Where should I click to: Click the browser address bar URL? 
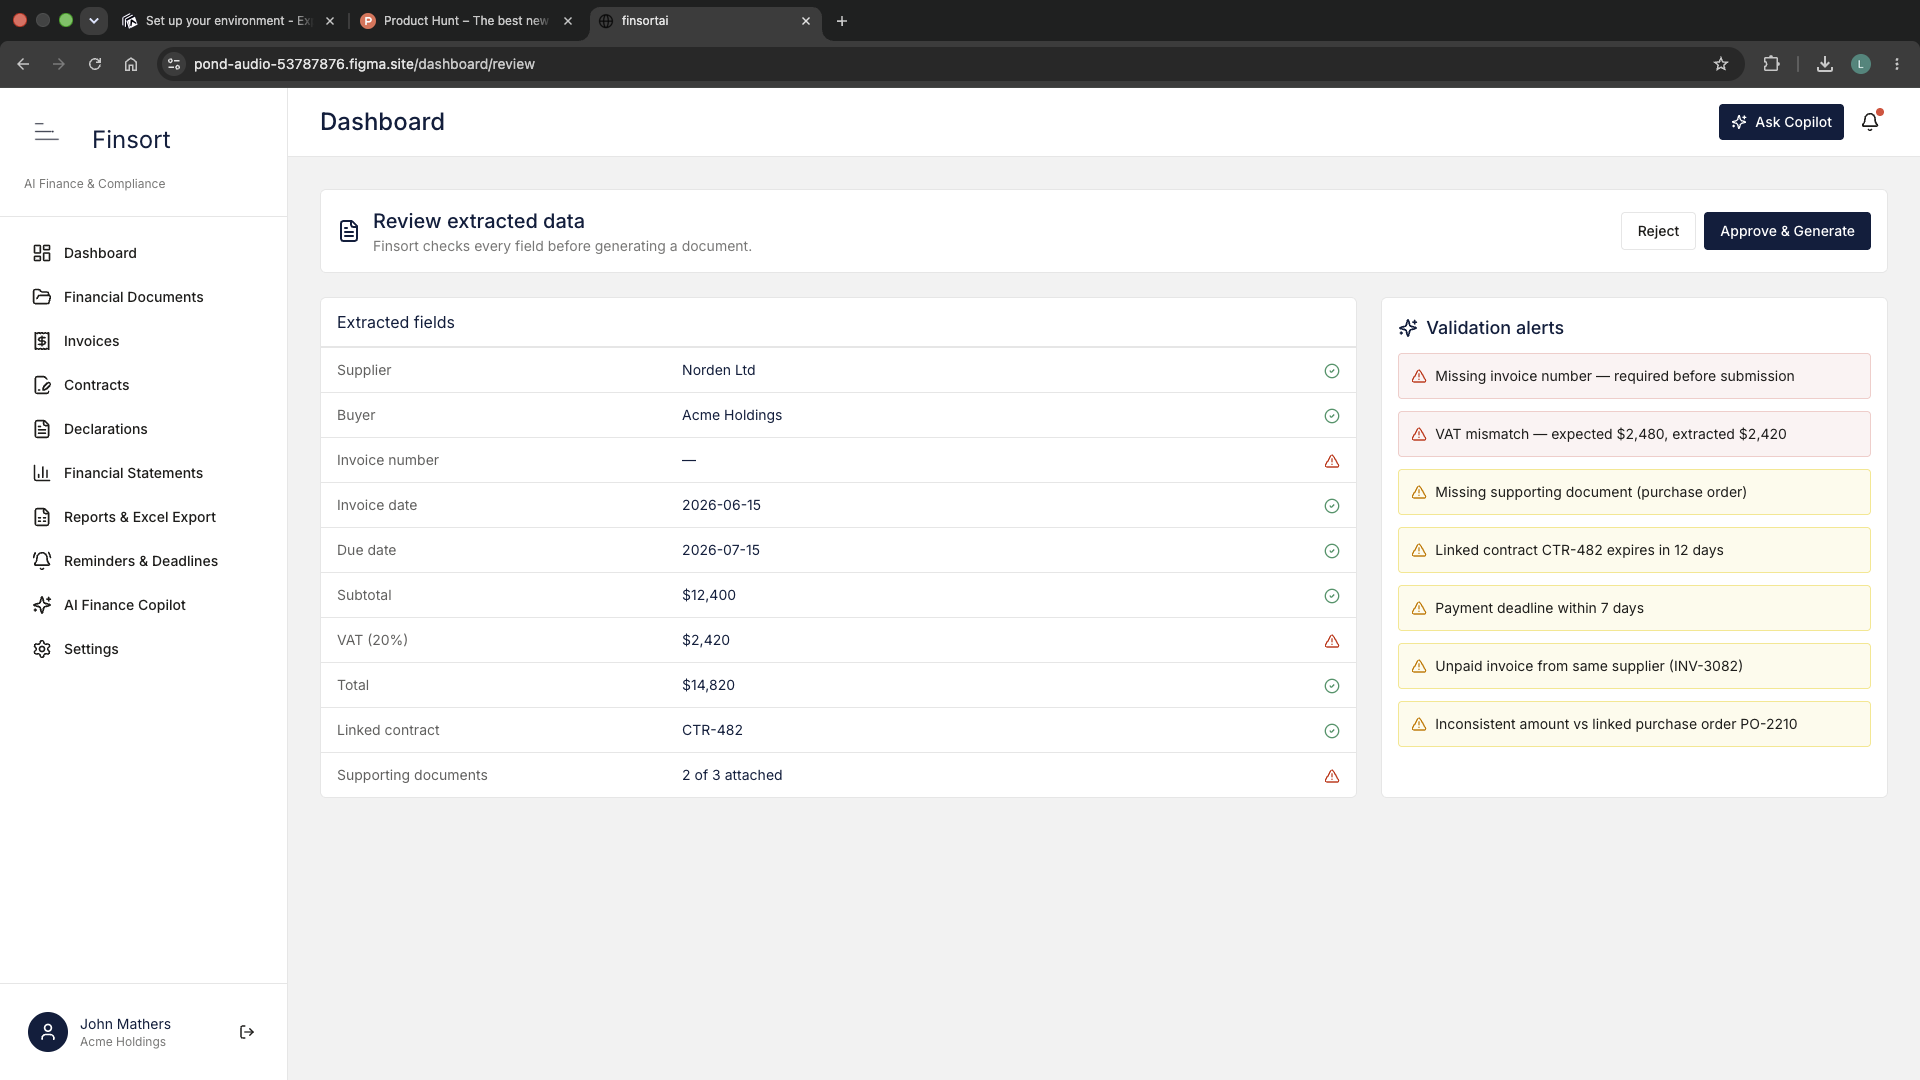364,64
